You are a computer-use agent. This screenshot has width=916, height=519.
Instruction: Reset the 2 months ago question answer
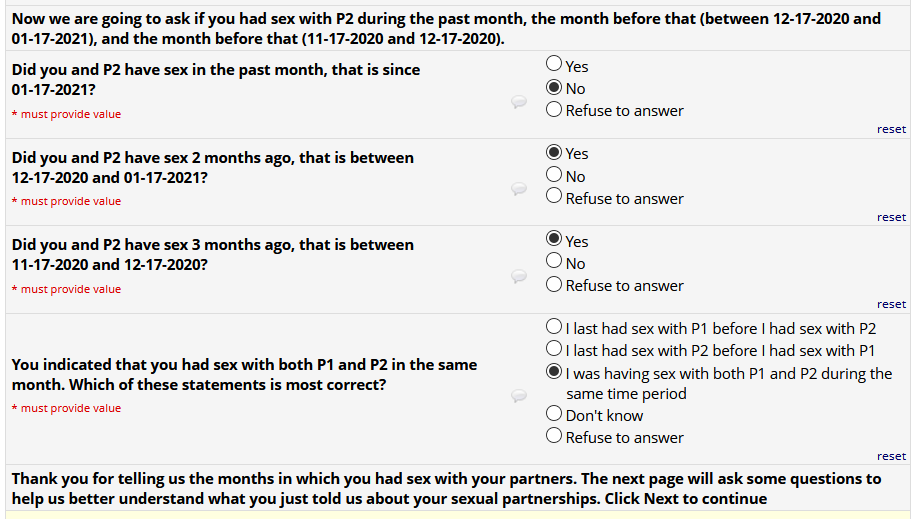click(x=891, y=217)
